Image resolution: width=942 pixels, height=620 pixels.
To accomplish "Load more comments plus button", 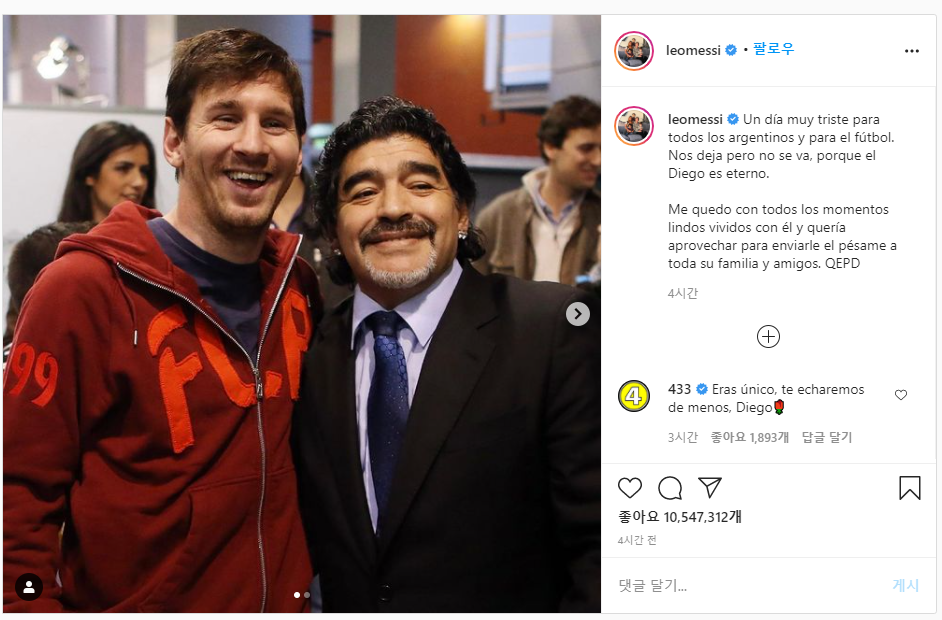I will 768,337.
